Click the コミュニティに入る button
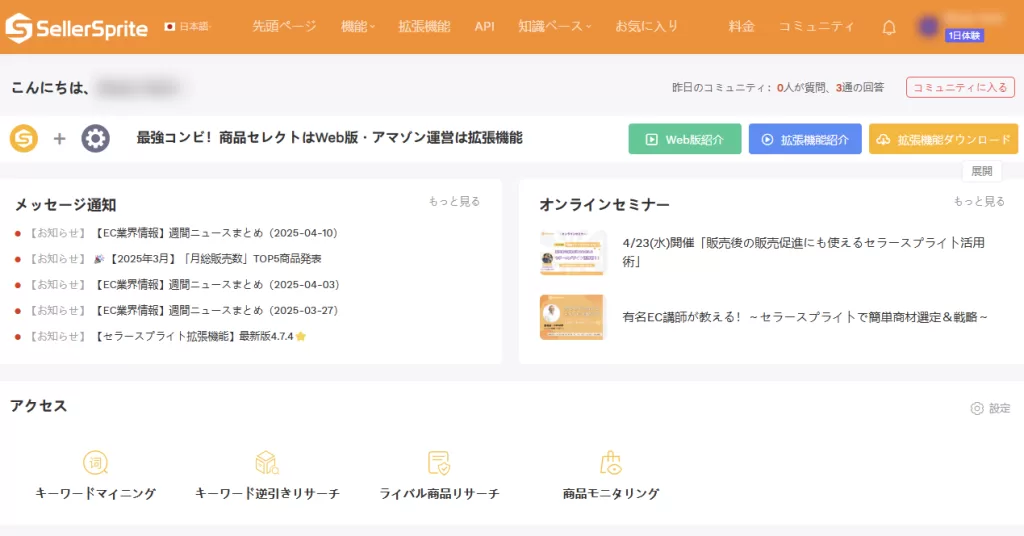Screen dimensions: 1024x536 [x=960, y=87]
